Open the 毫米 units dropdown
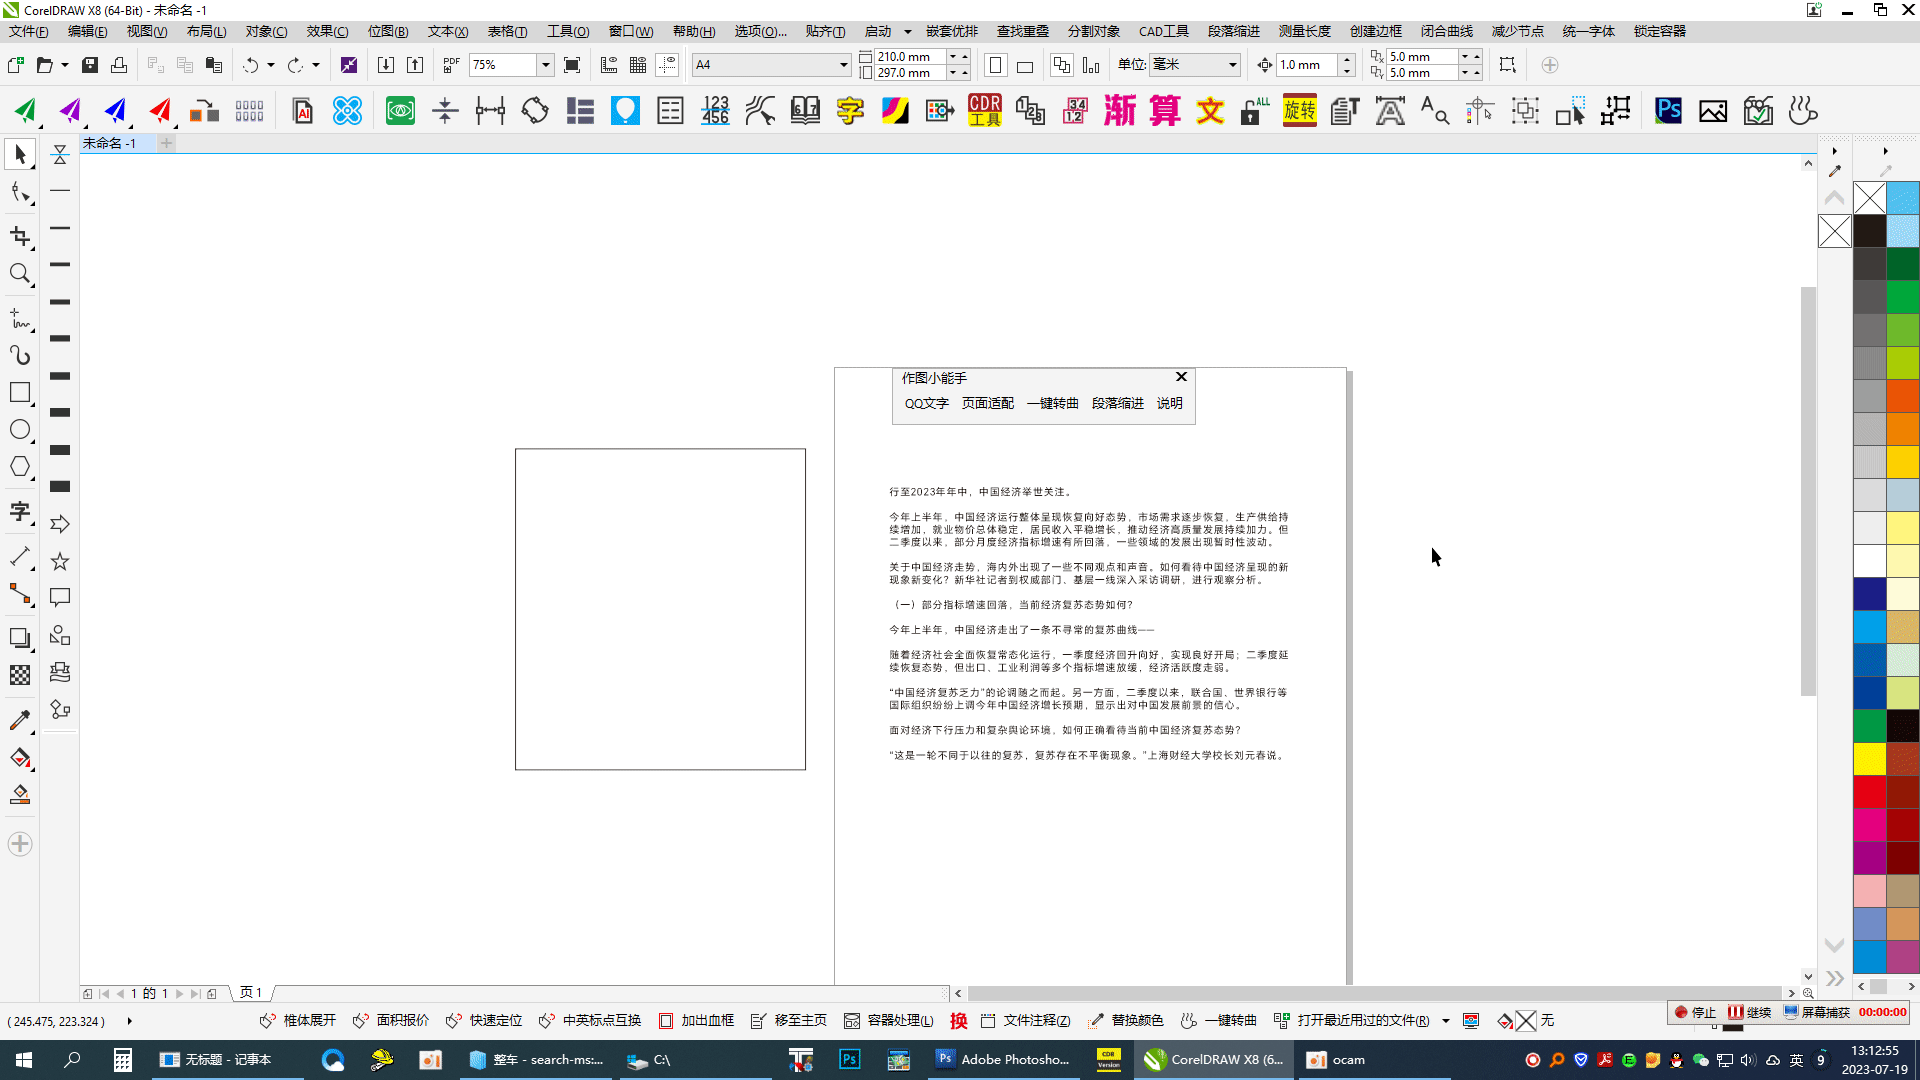Image resolution: width=1920 pixels, height=1080 pixels. coord(1232,65)
